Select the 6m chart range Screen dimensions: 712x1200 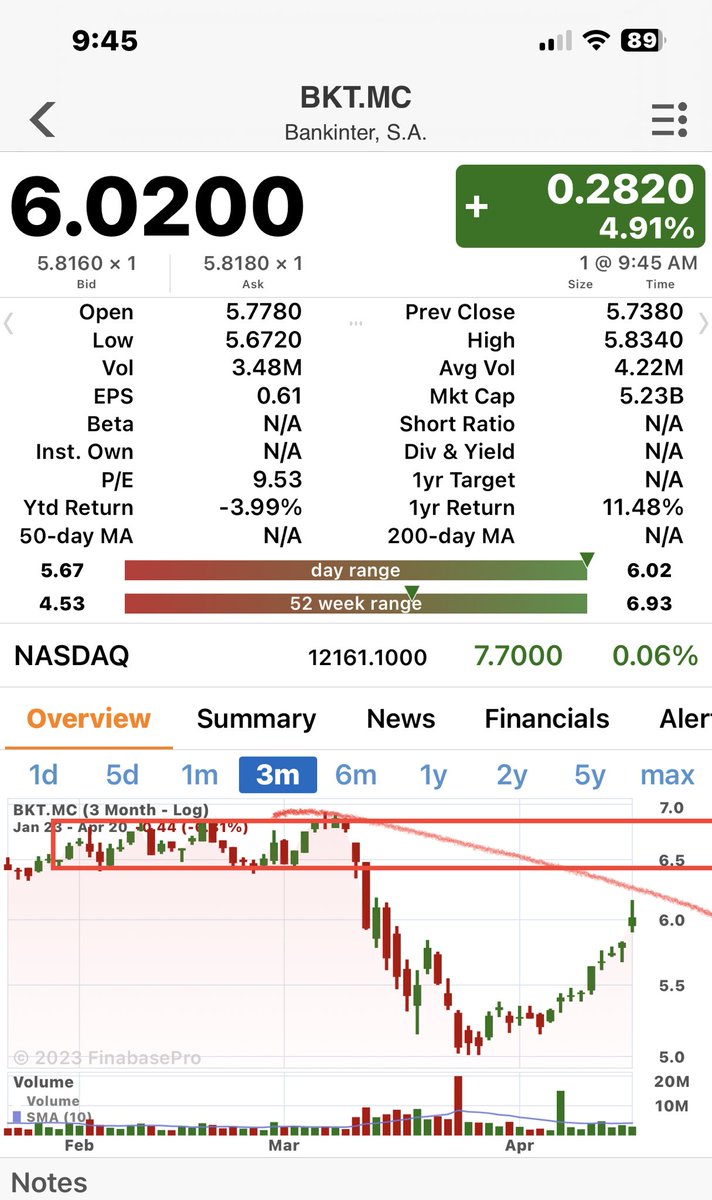coord(355,775)
